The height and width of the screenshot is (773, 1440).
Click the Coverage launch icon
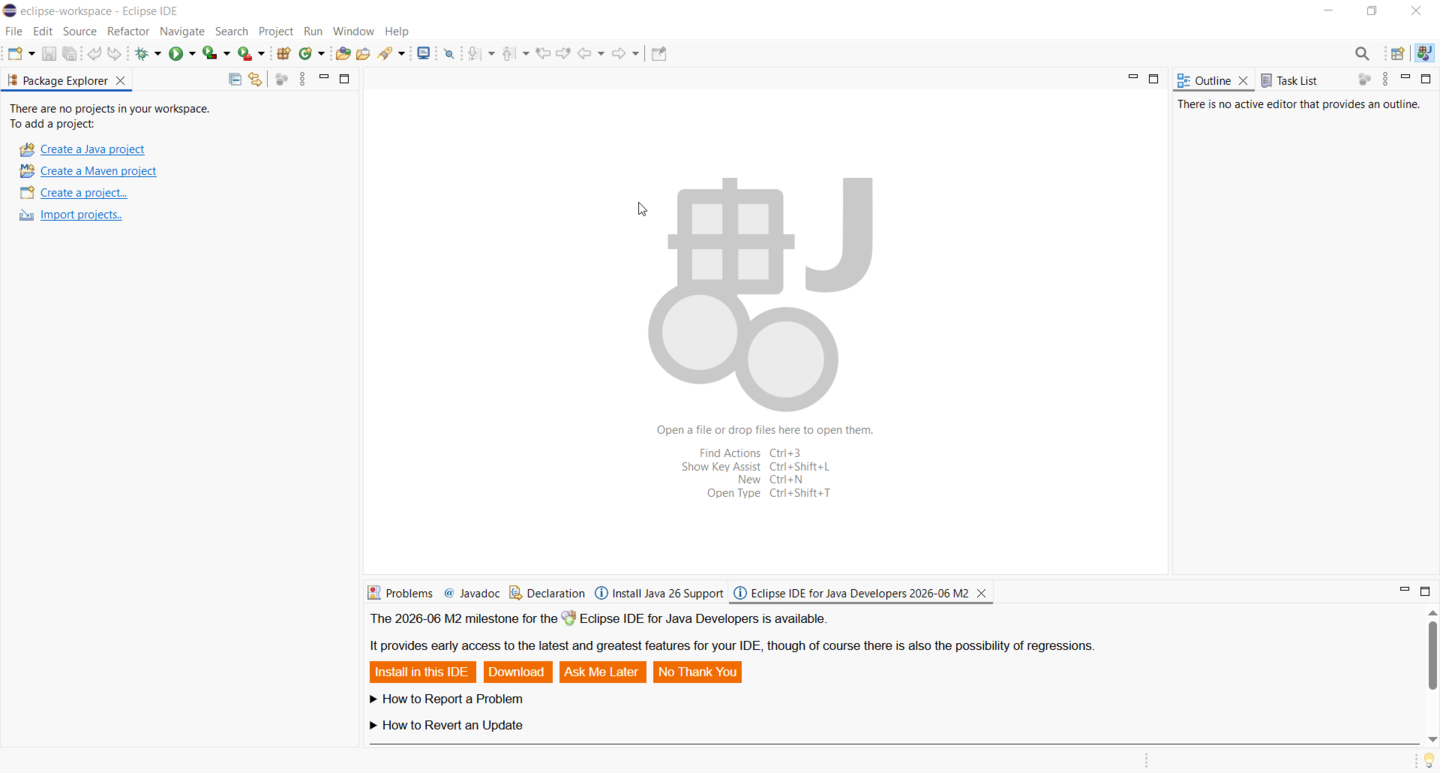210,54
